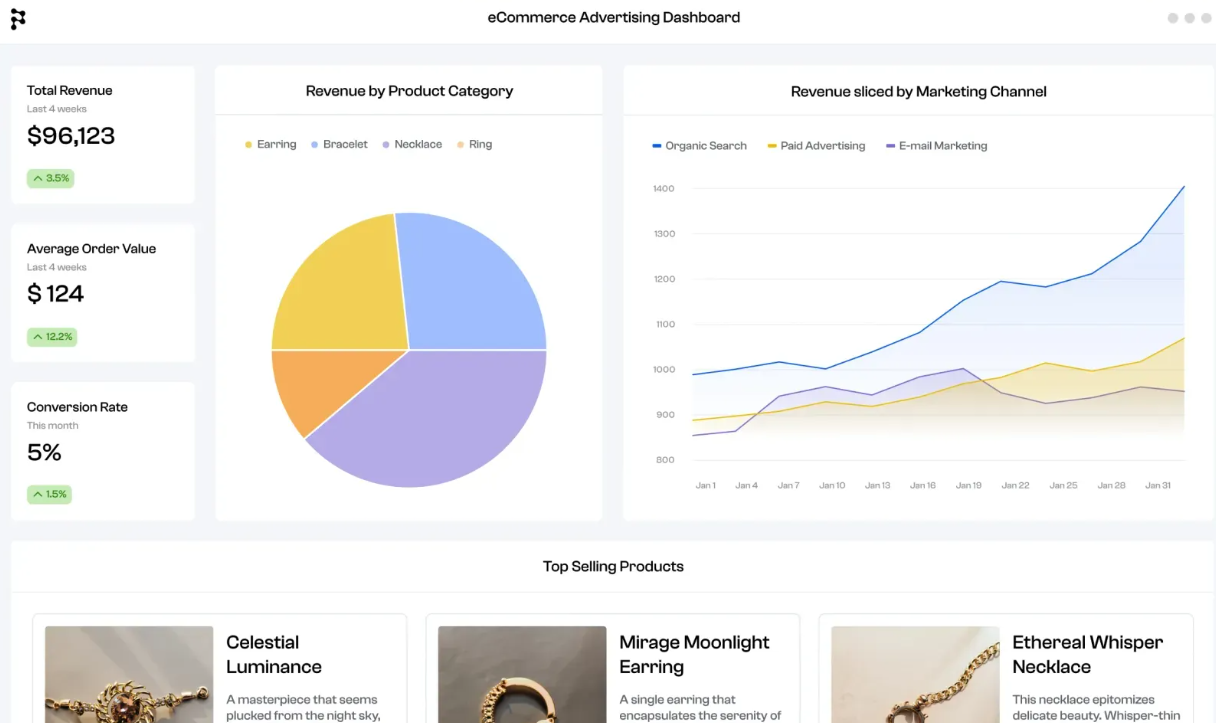The height and width of the screenshot is (723, 1216).
Task: Hide the Paid Advertising series
Action: [816, 146]
